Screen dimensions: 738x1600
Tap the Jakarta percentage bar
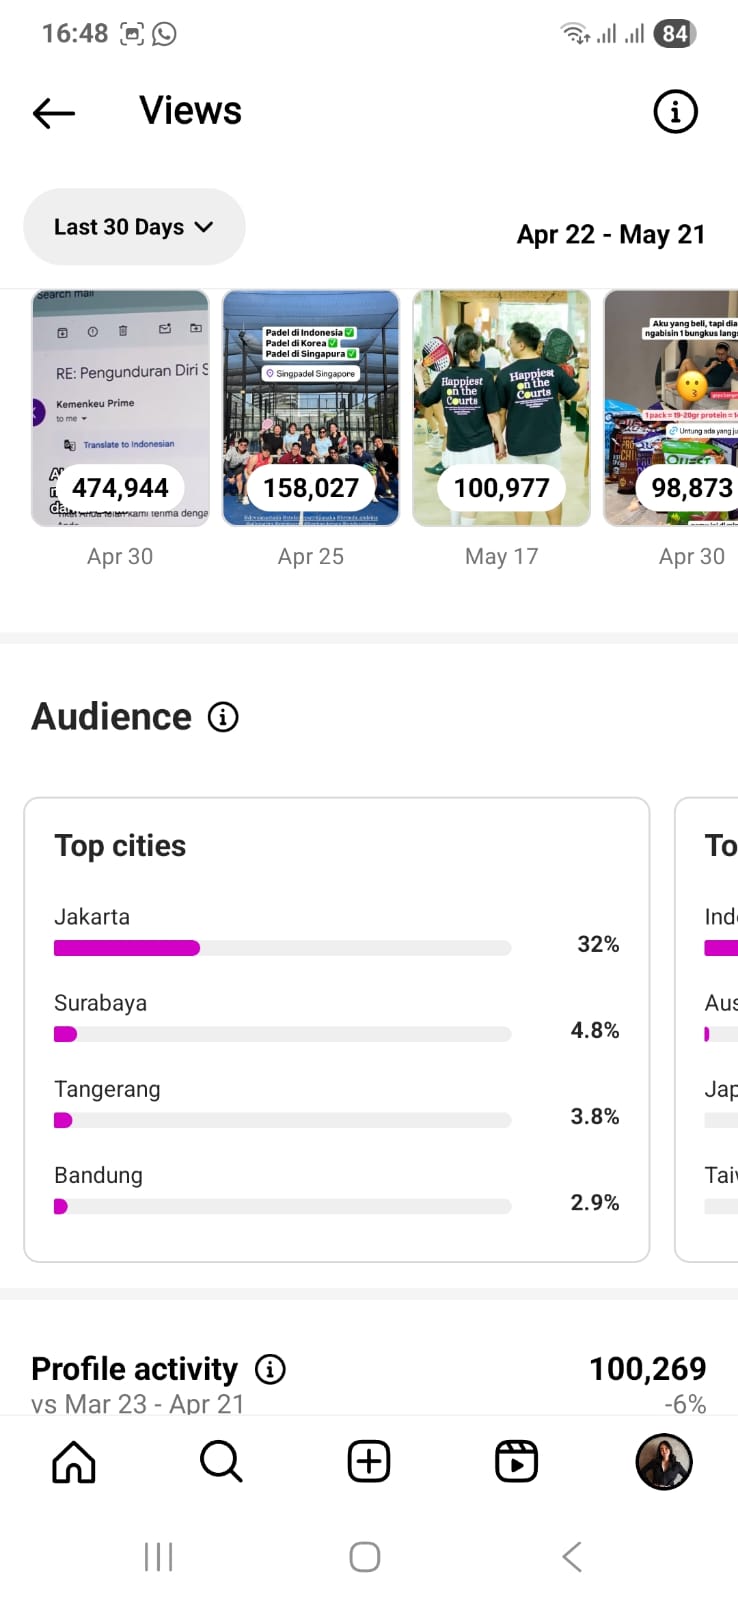[282, 948]
